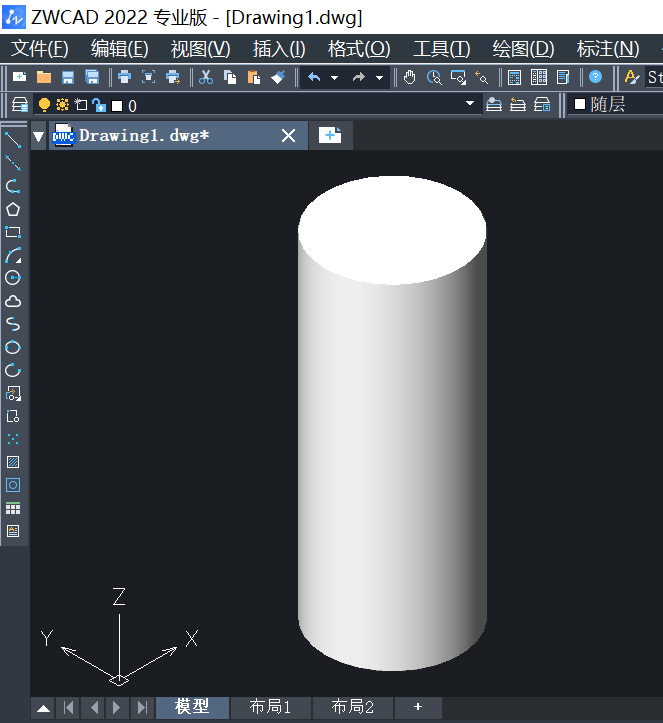663x723 pixels.
Task: Select the Rectangle tool
Action: (x=13, y=232)
